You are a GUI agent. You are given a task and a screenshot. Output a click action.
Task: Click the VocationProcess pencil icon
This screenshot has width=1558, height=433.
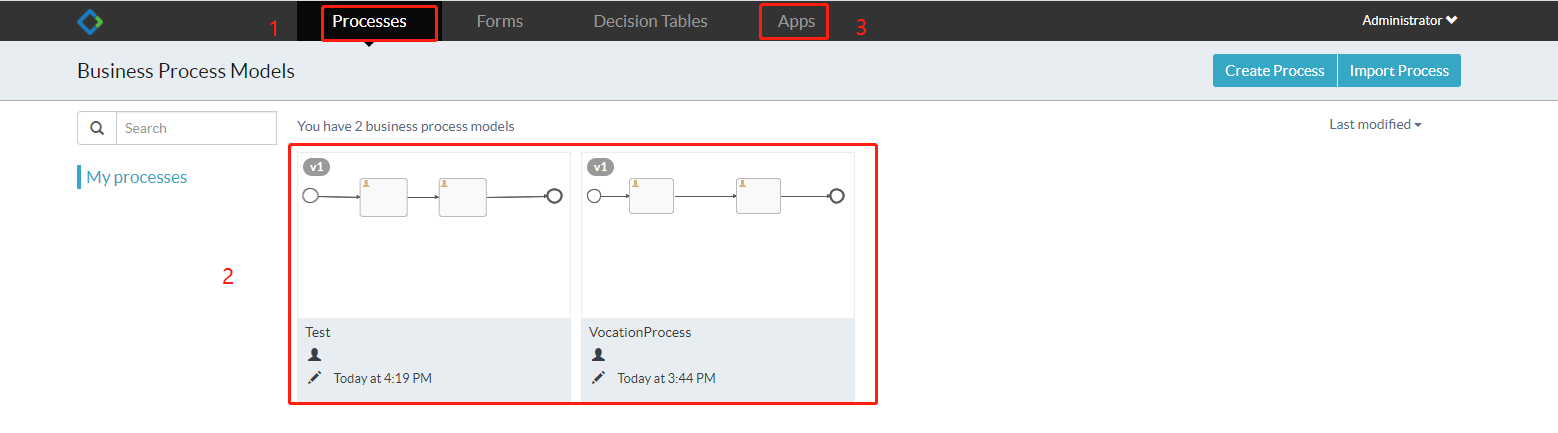(599, 378)
